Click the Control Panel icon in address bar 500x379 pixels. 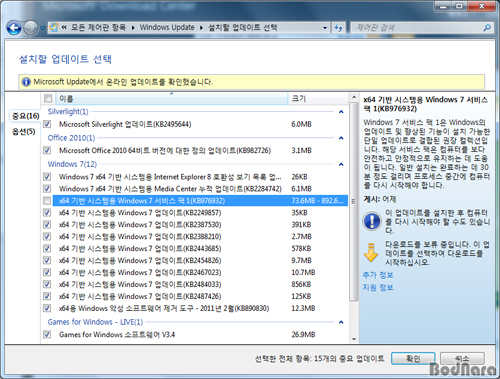(x=53, y=27)
